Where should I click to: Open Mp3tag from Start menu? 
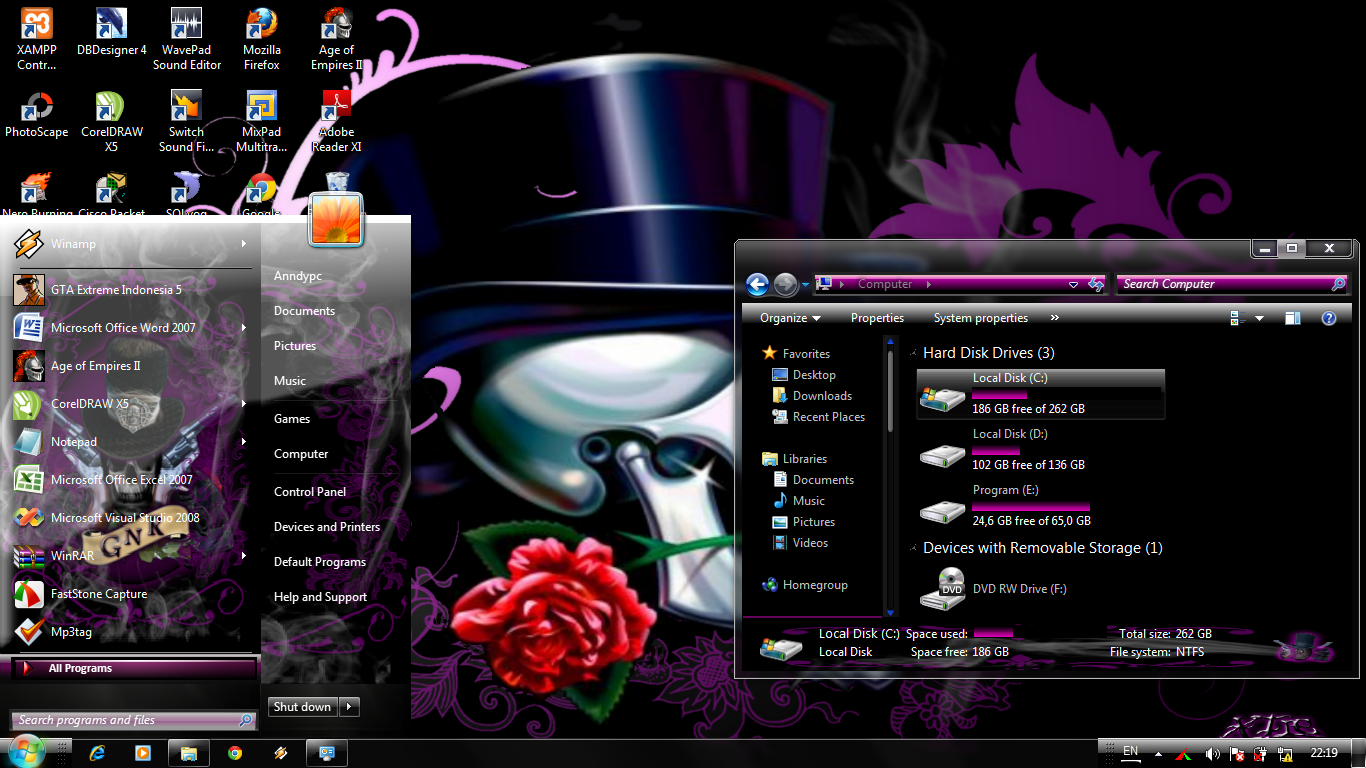132,632
